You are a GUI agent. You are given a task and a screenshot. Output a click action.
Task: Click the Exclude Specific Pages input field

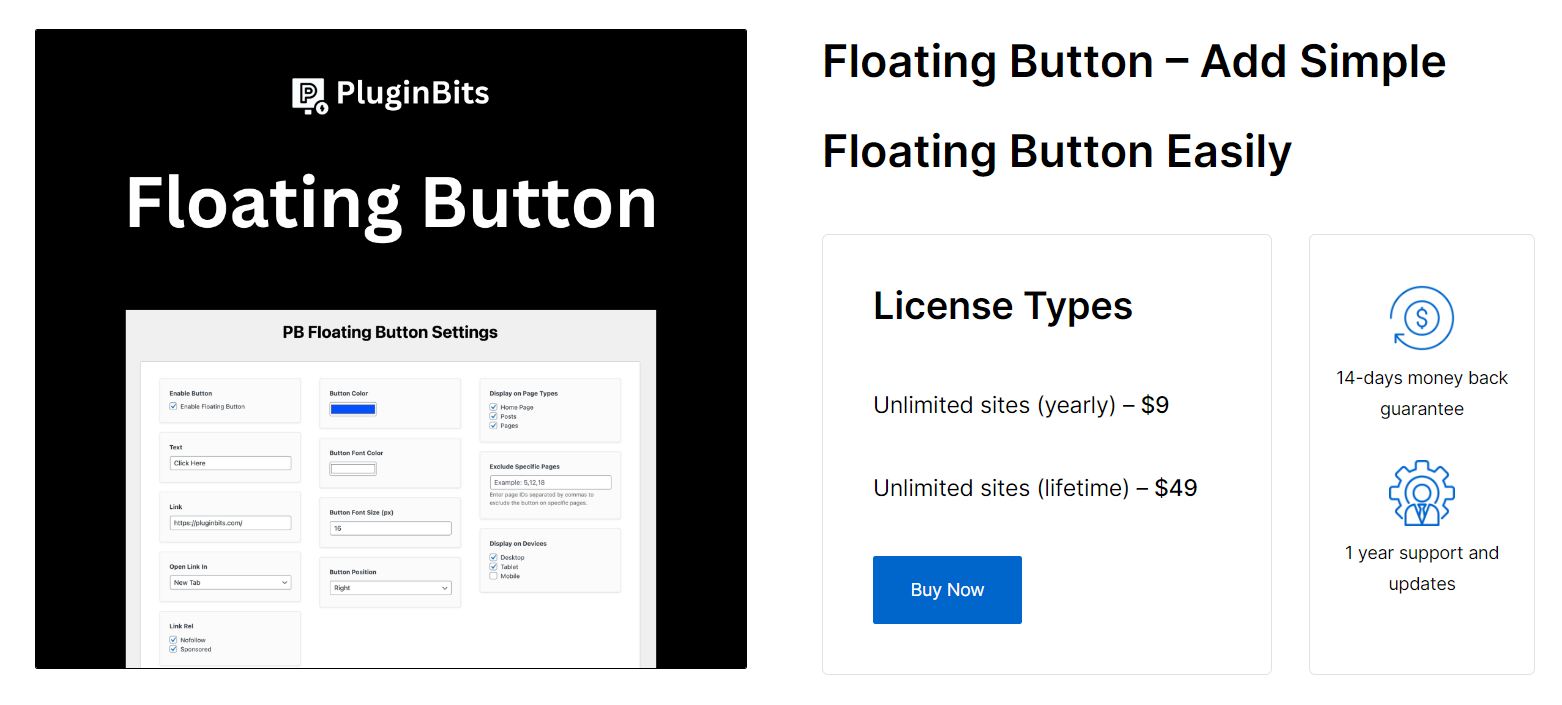click(550, 482)
